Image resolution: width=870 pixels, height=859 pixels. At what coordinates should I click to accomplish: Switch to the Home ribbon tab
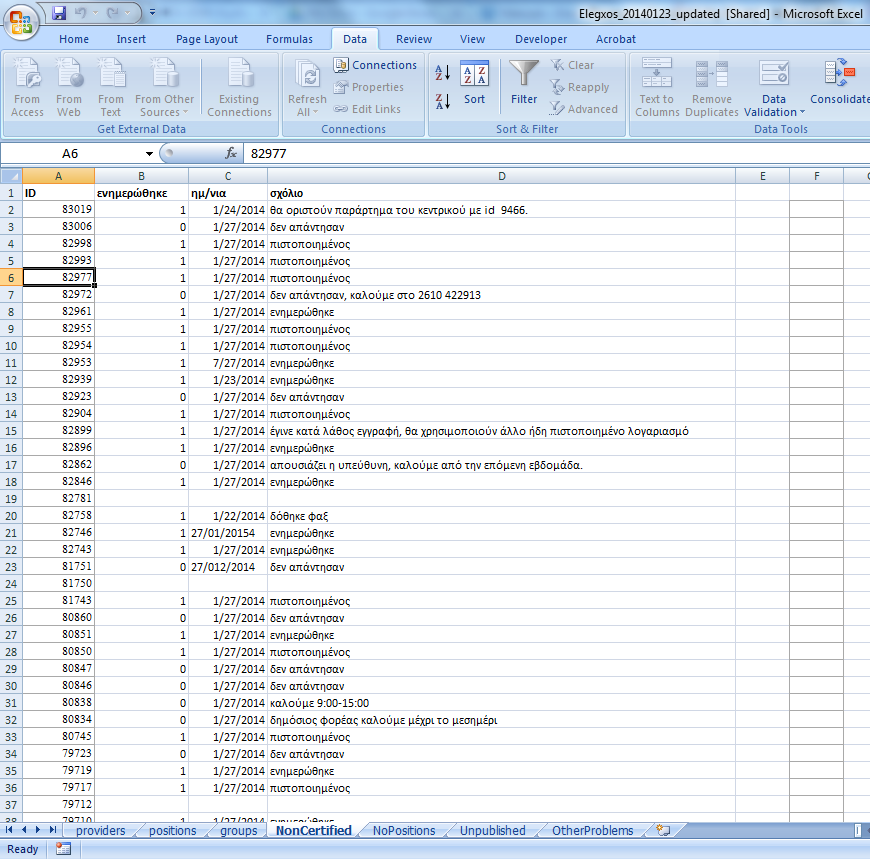click(74, 39)
